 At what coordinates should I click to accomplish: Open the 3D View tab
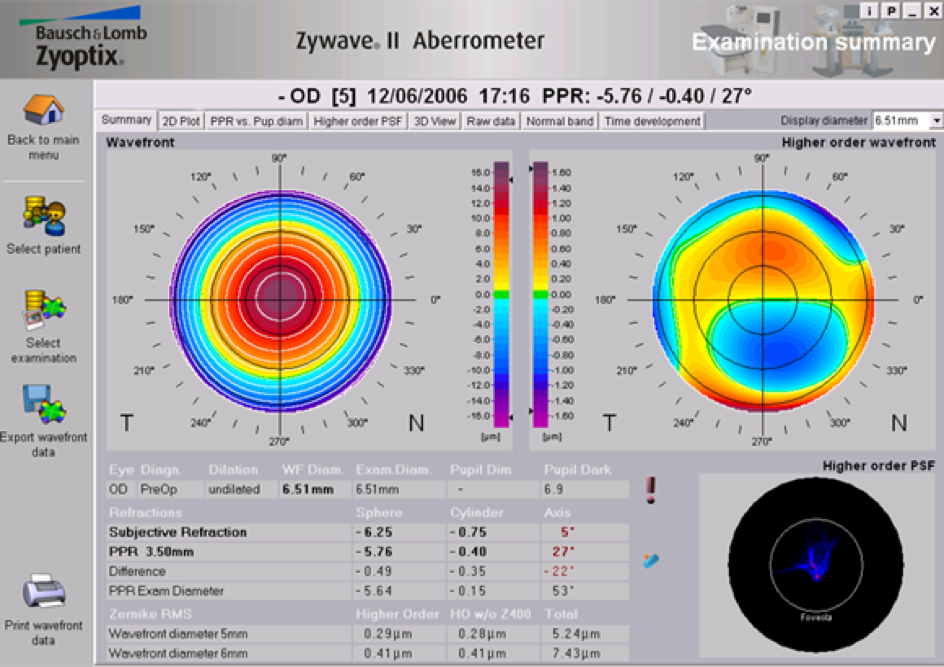[435, 121]
